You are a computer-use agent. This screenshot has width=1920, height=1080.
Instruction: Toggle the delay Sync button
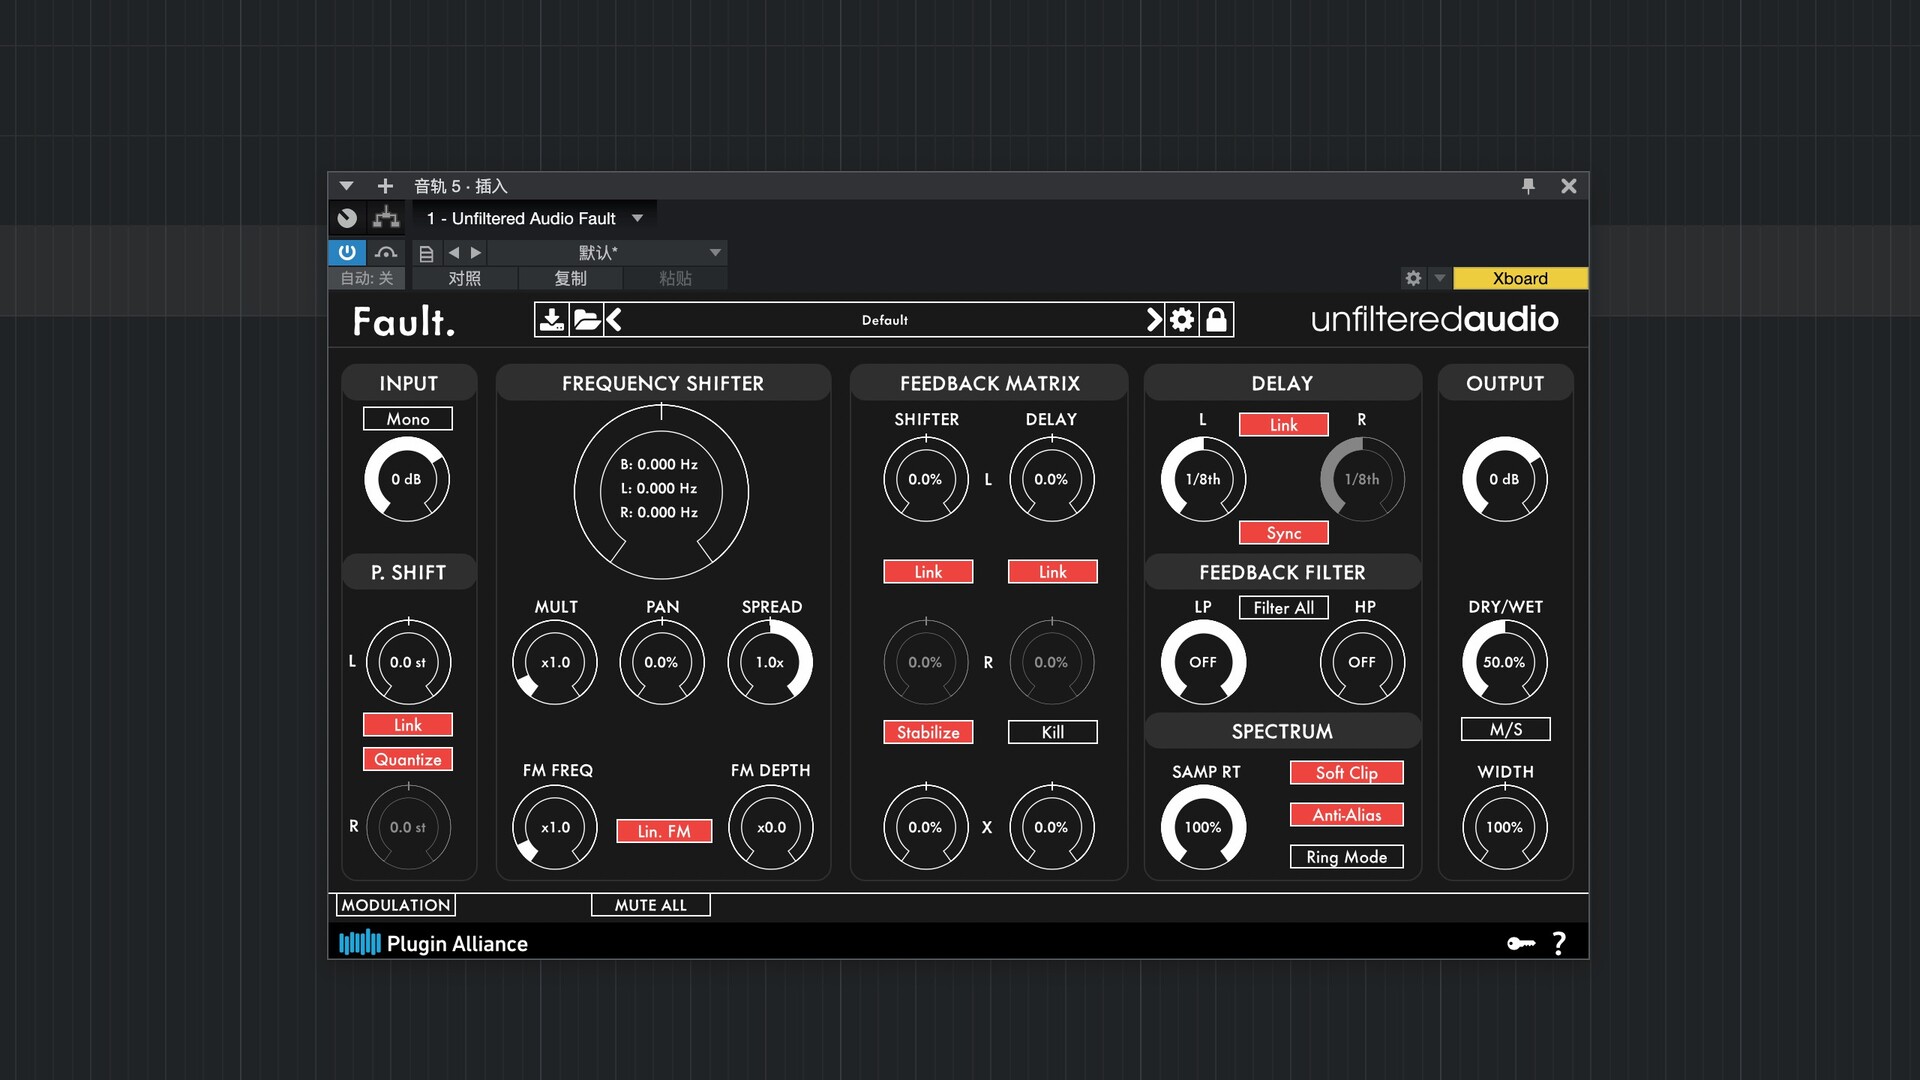(x=1284, y=533)
